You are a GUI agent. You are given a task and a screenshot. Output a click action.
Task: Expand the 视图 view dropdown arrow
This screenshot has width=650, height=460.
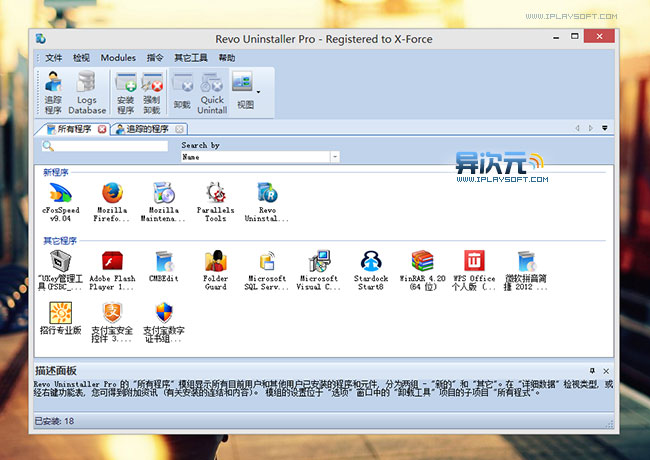[x=258, y=91]
